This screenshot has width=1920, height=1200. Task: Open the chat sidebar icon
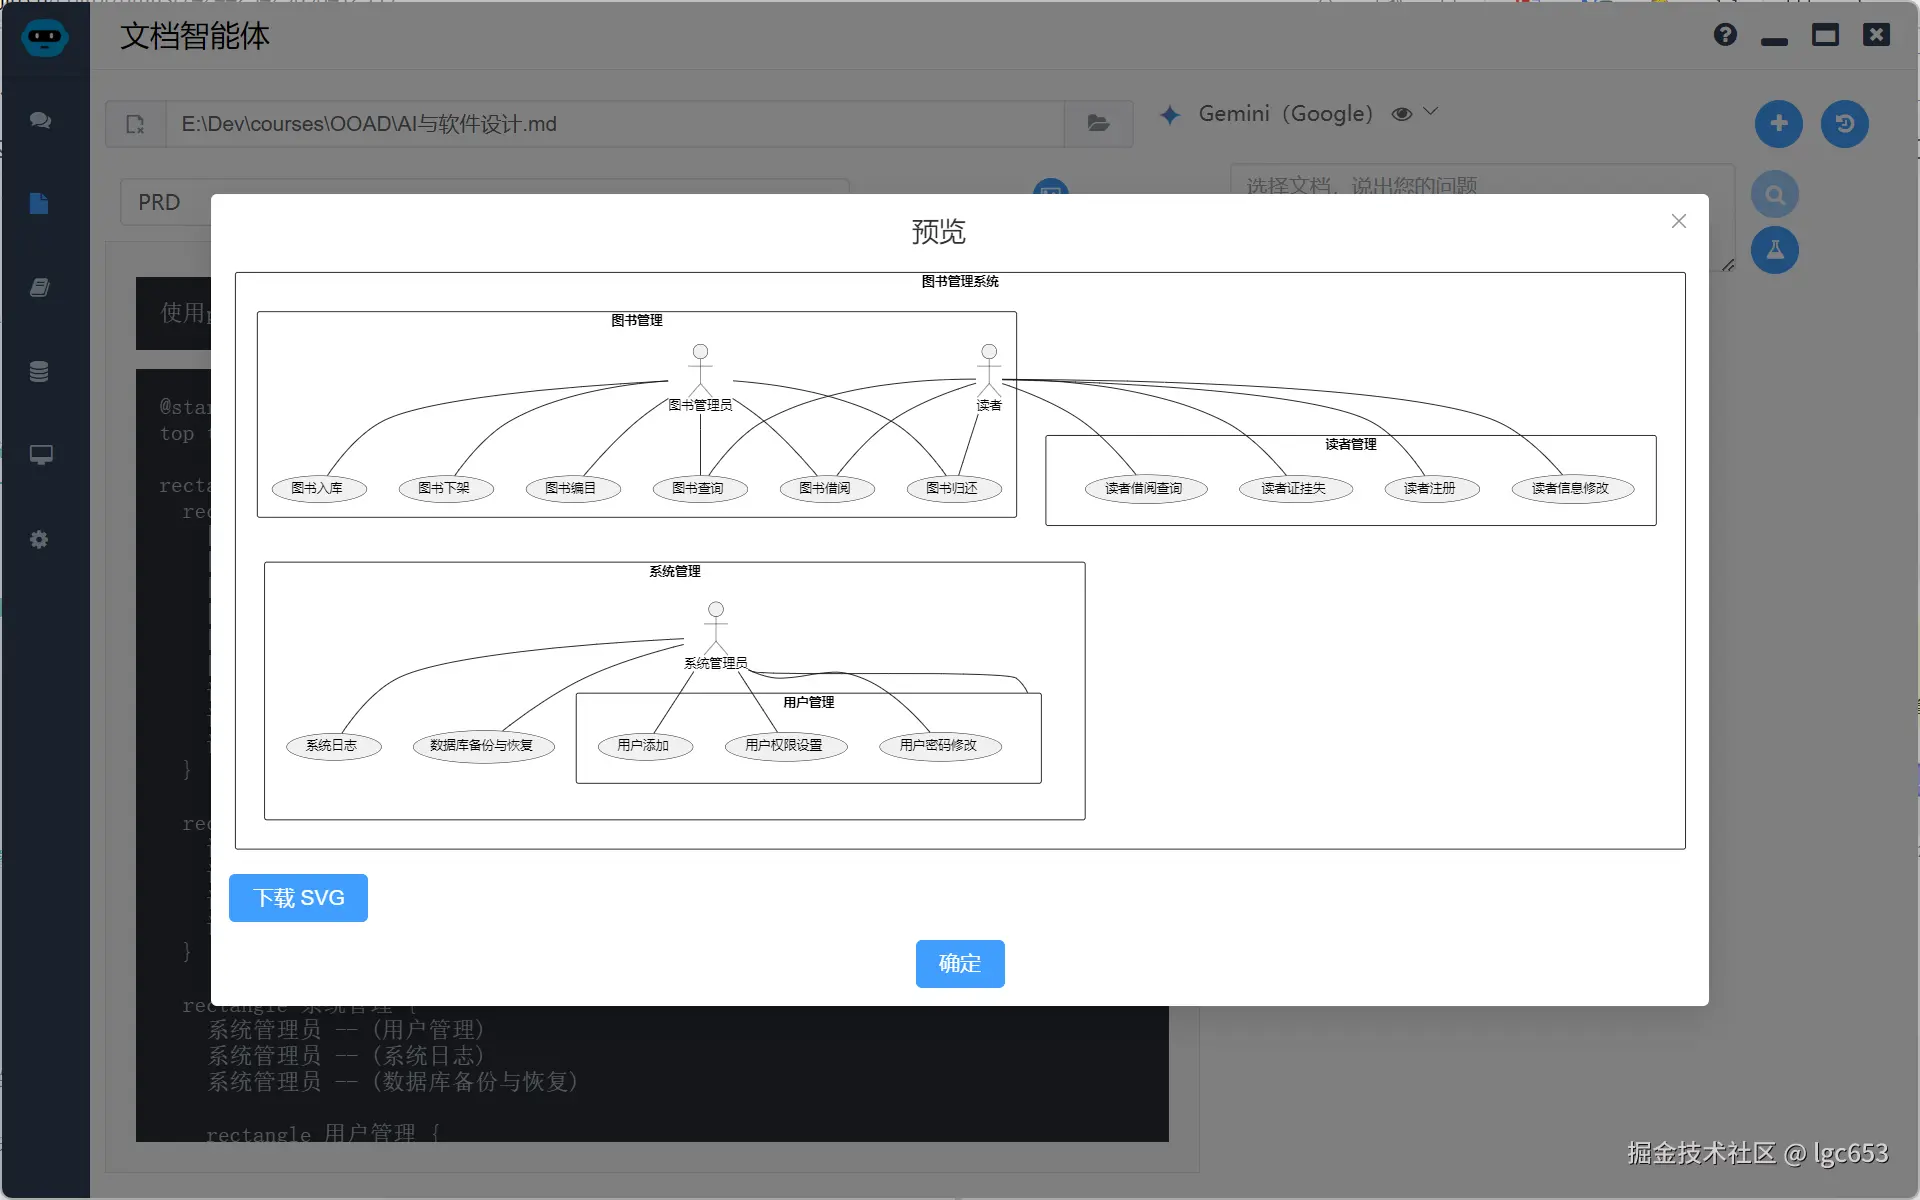(x=40, y=120)
